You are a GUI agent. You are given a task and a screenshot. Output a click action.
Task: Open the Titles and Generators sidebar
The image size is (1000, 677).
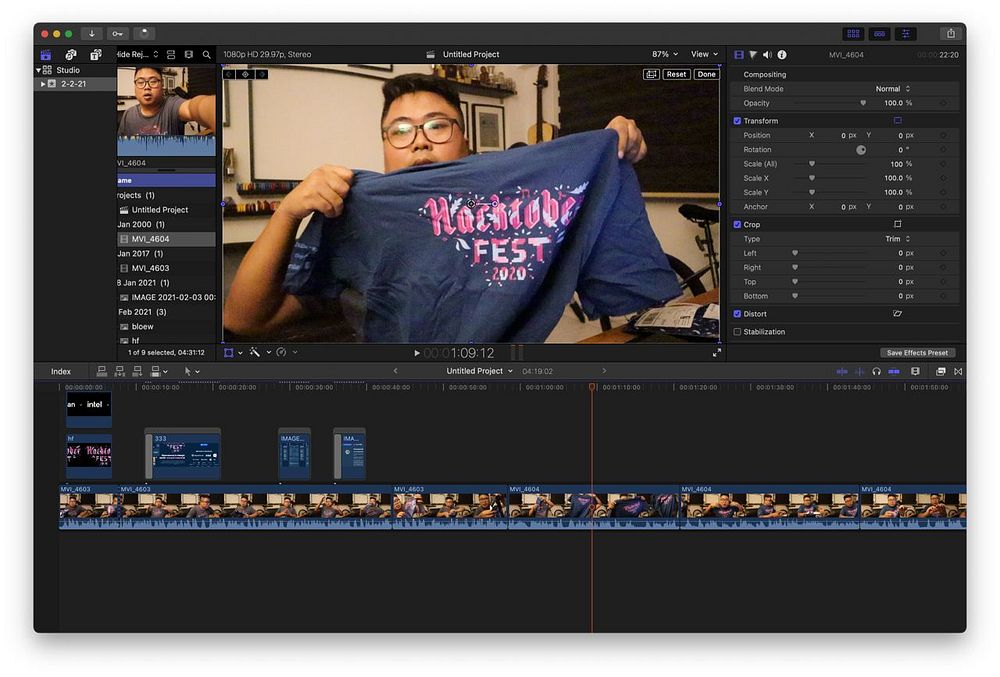click(95, 55)
